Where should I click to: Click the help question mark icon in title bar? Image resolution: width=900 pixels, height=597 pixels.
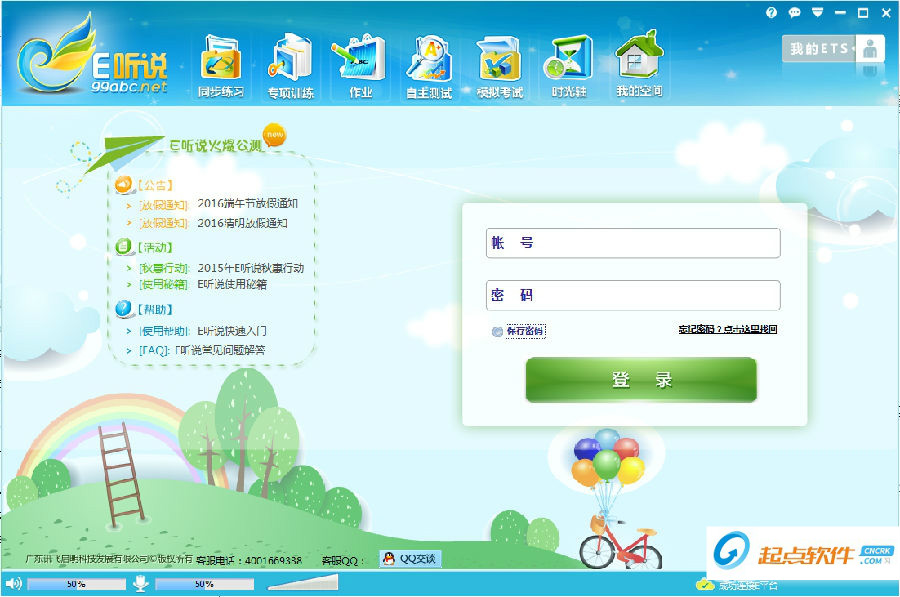[771, 13]
